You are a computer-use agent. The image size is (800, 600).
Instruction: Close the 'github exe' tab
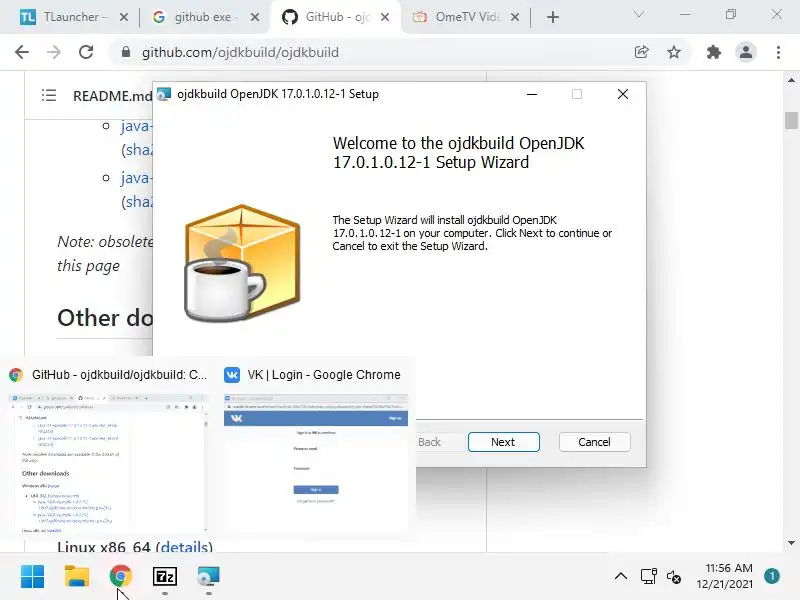click(255, 17)
